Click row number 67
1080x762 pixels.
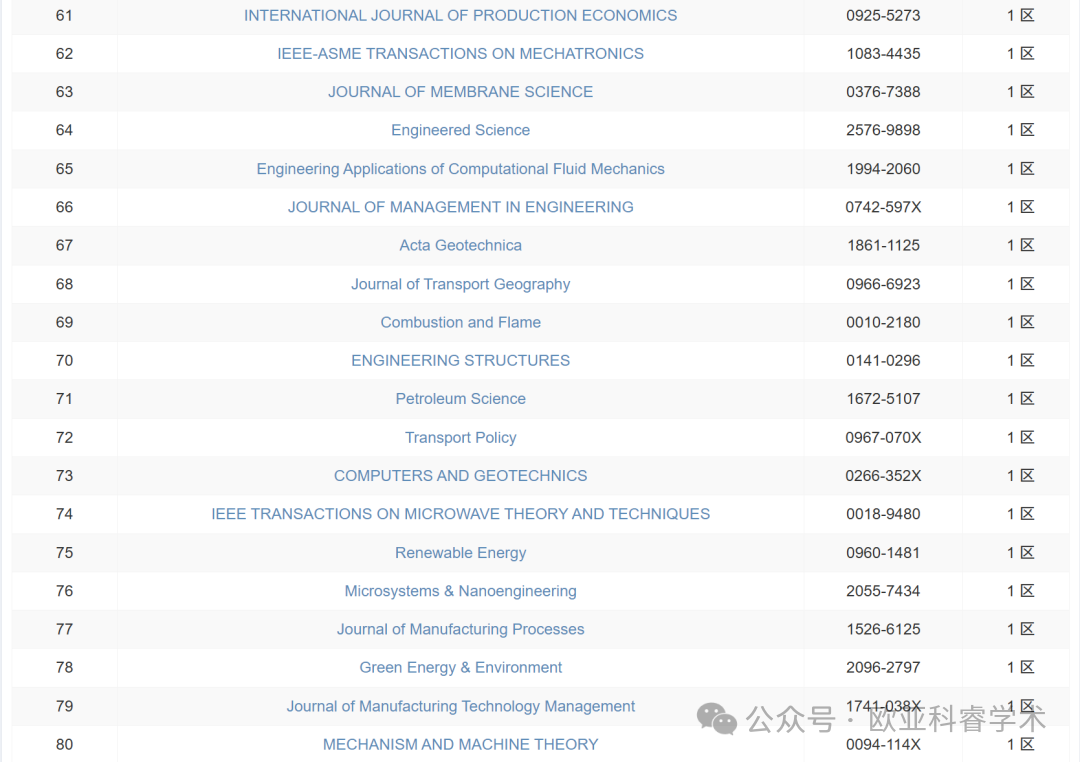64,245
